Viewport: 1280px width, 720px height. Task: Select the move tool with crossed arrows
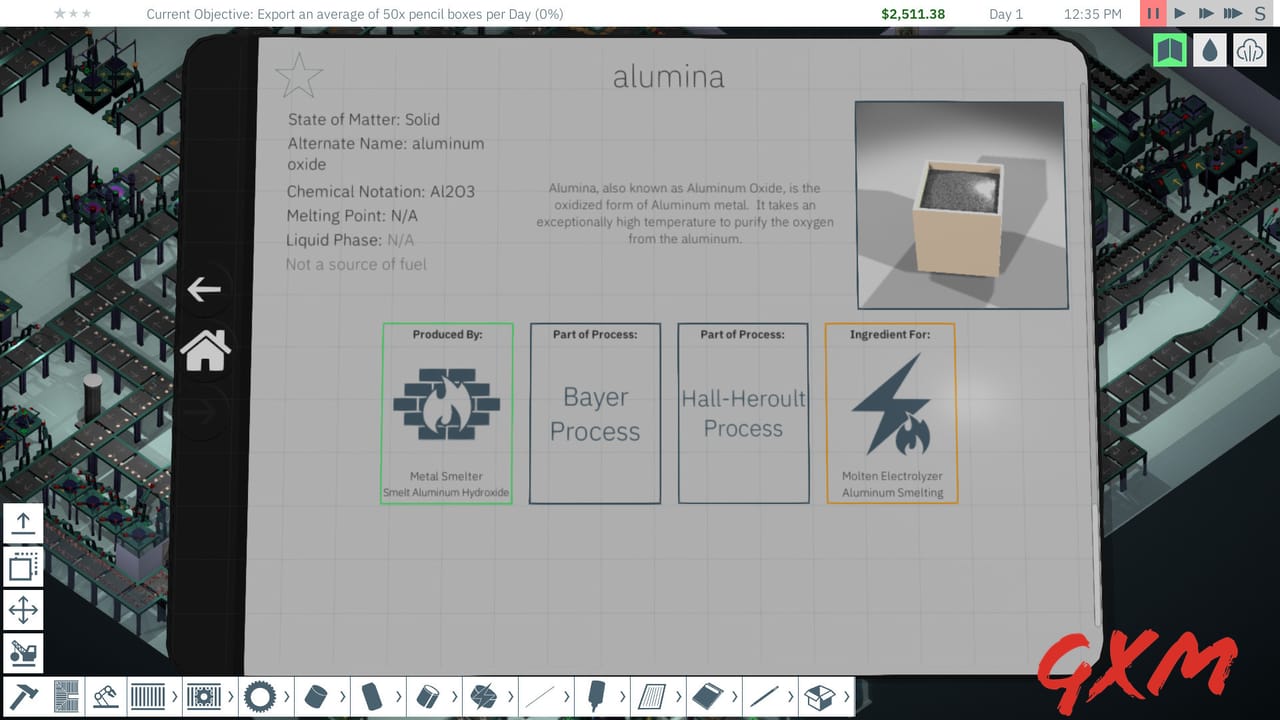pyautogui.click(x=23, y=609)
